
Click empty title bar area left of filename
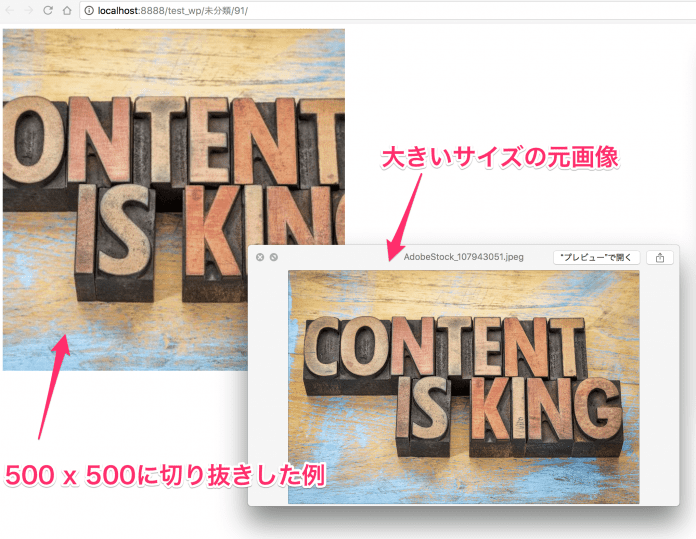(330, 257)
